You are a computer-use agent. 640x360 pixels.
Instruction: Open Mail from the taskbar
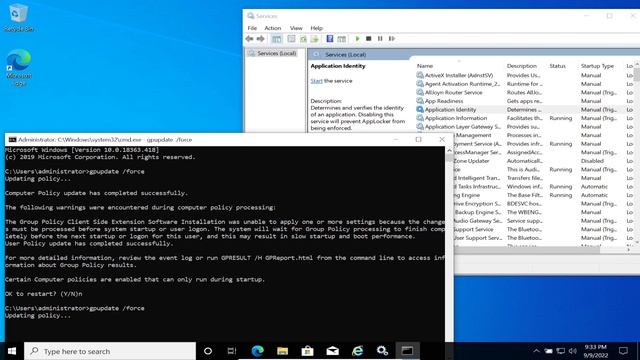333,351
